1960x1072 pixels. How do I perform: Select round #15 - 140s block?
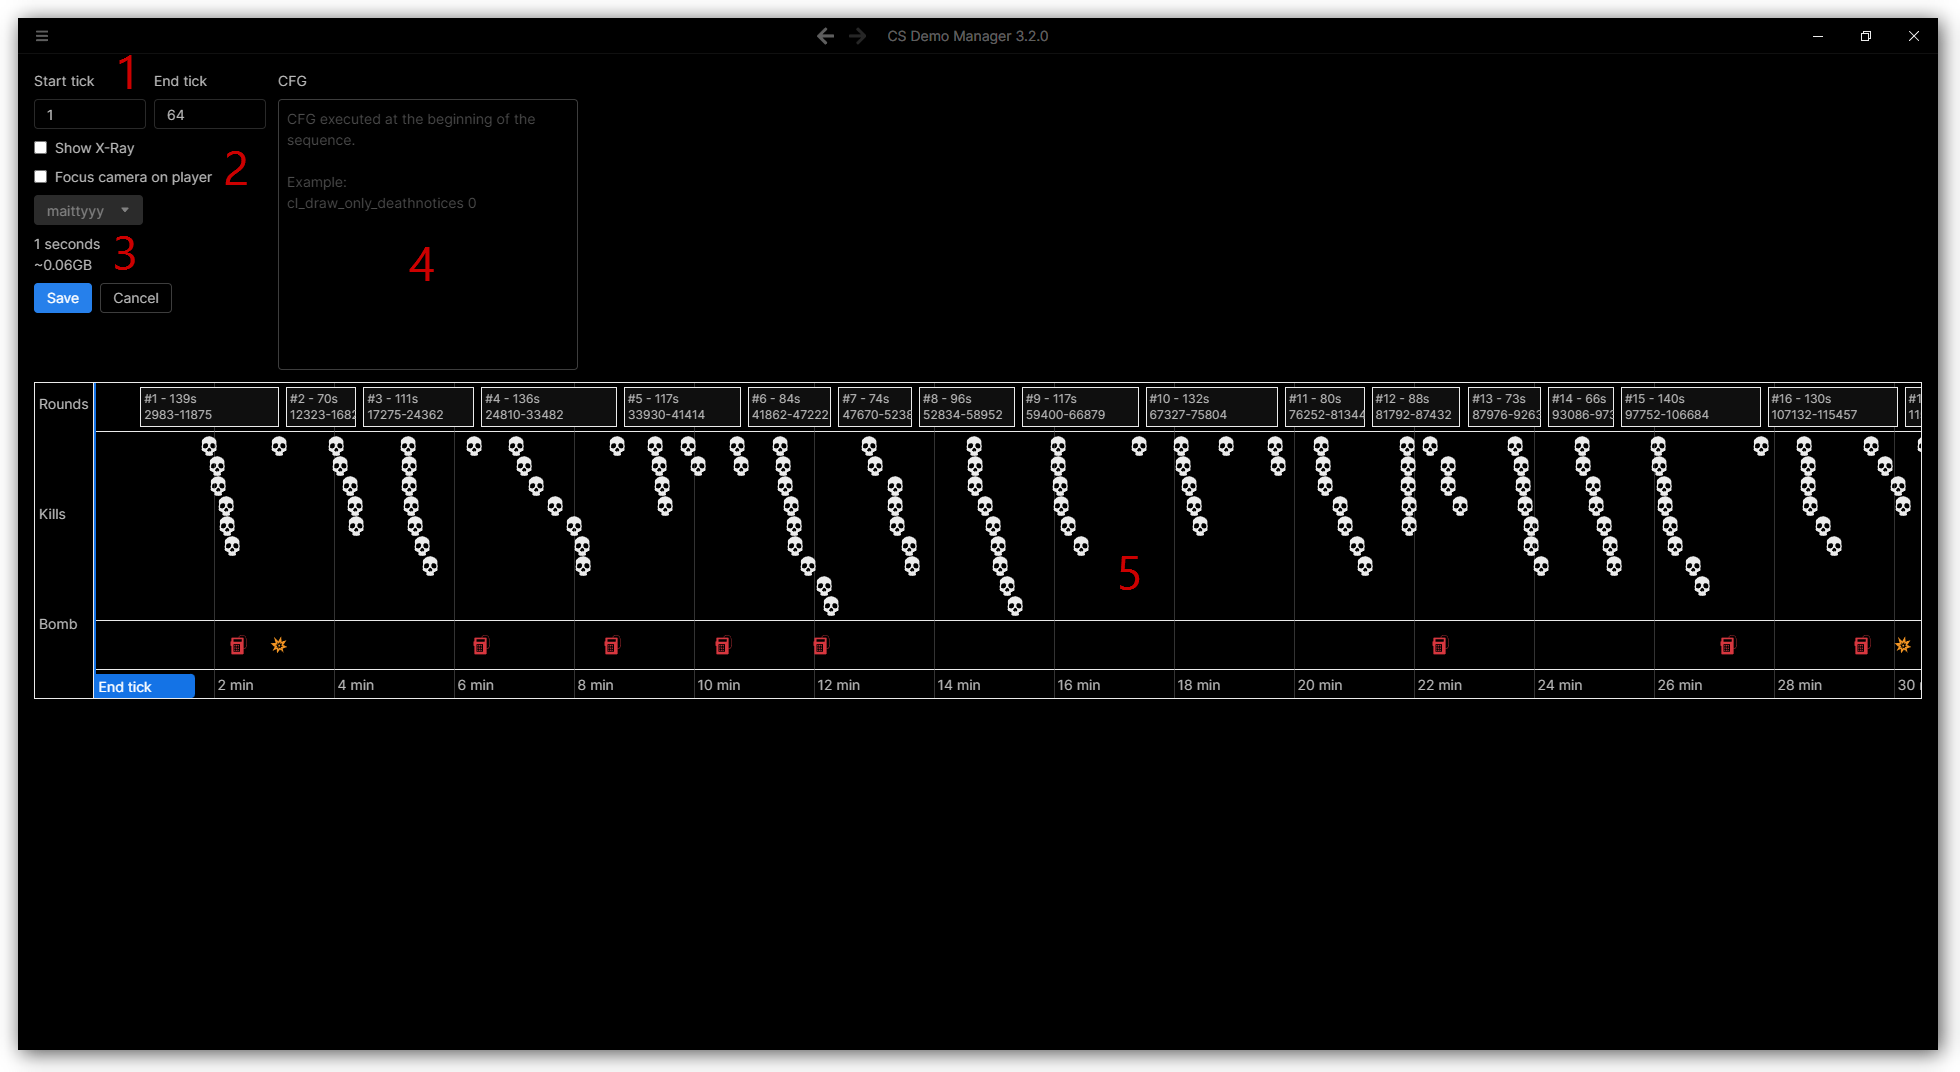click(x=1691, y=407)
